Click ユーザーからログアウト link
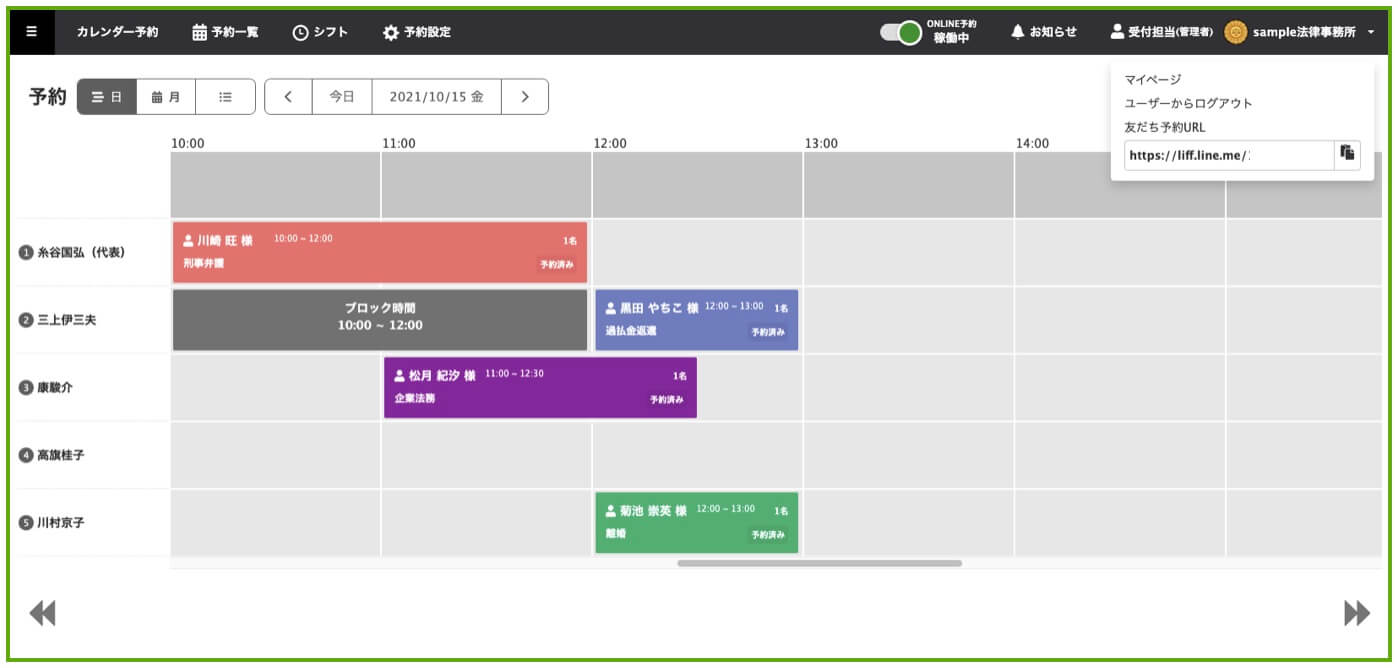The width and height of the screenshot is (1398, 668). tap(1188, 104)
